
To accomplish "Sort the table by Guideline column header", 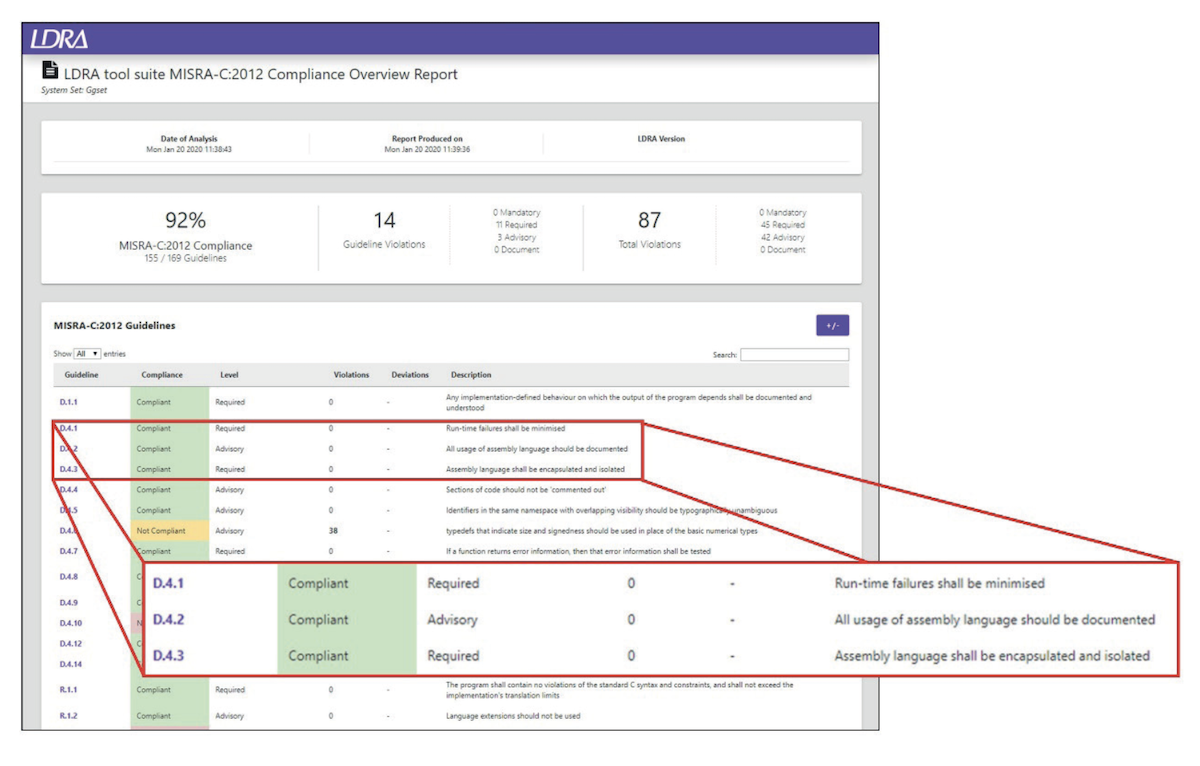I will coord(81,375).
